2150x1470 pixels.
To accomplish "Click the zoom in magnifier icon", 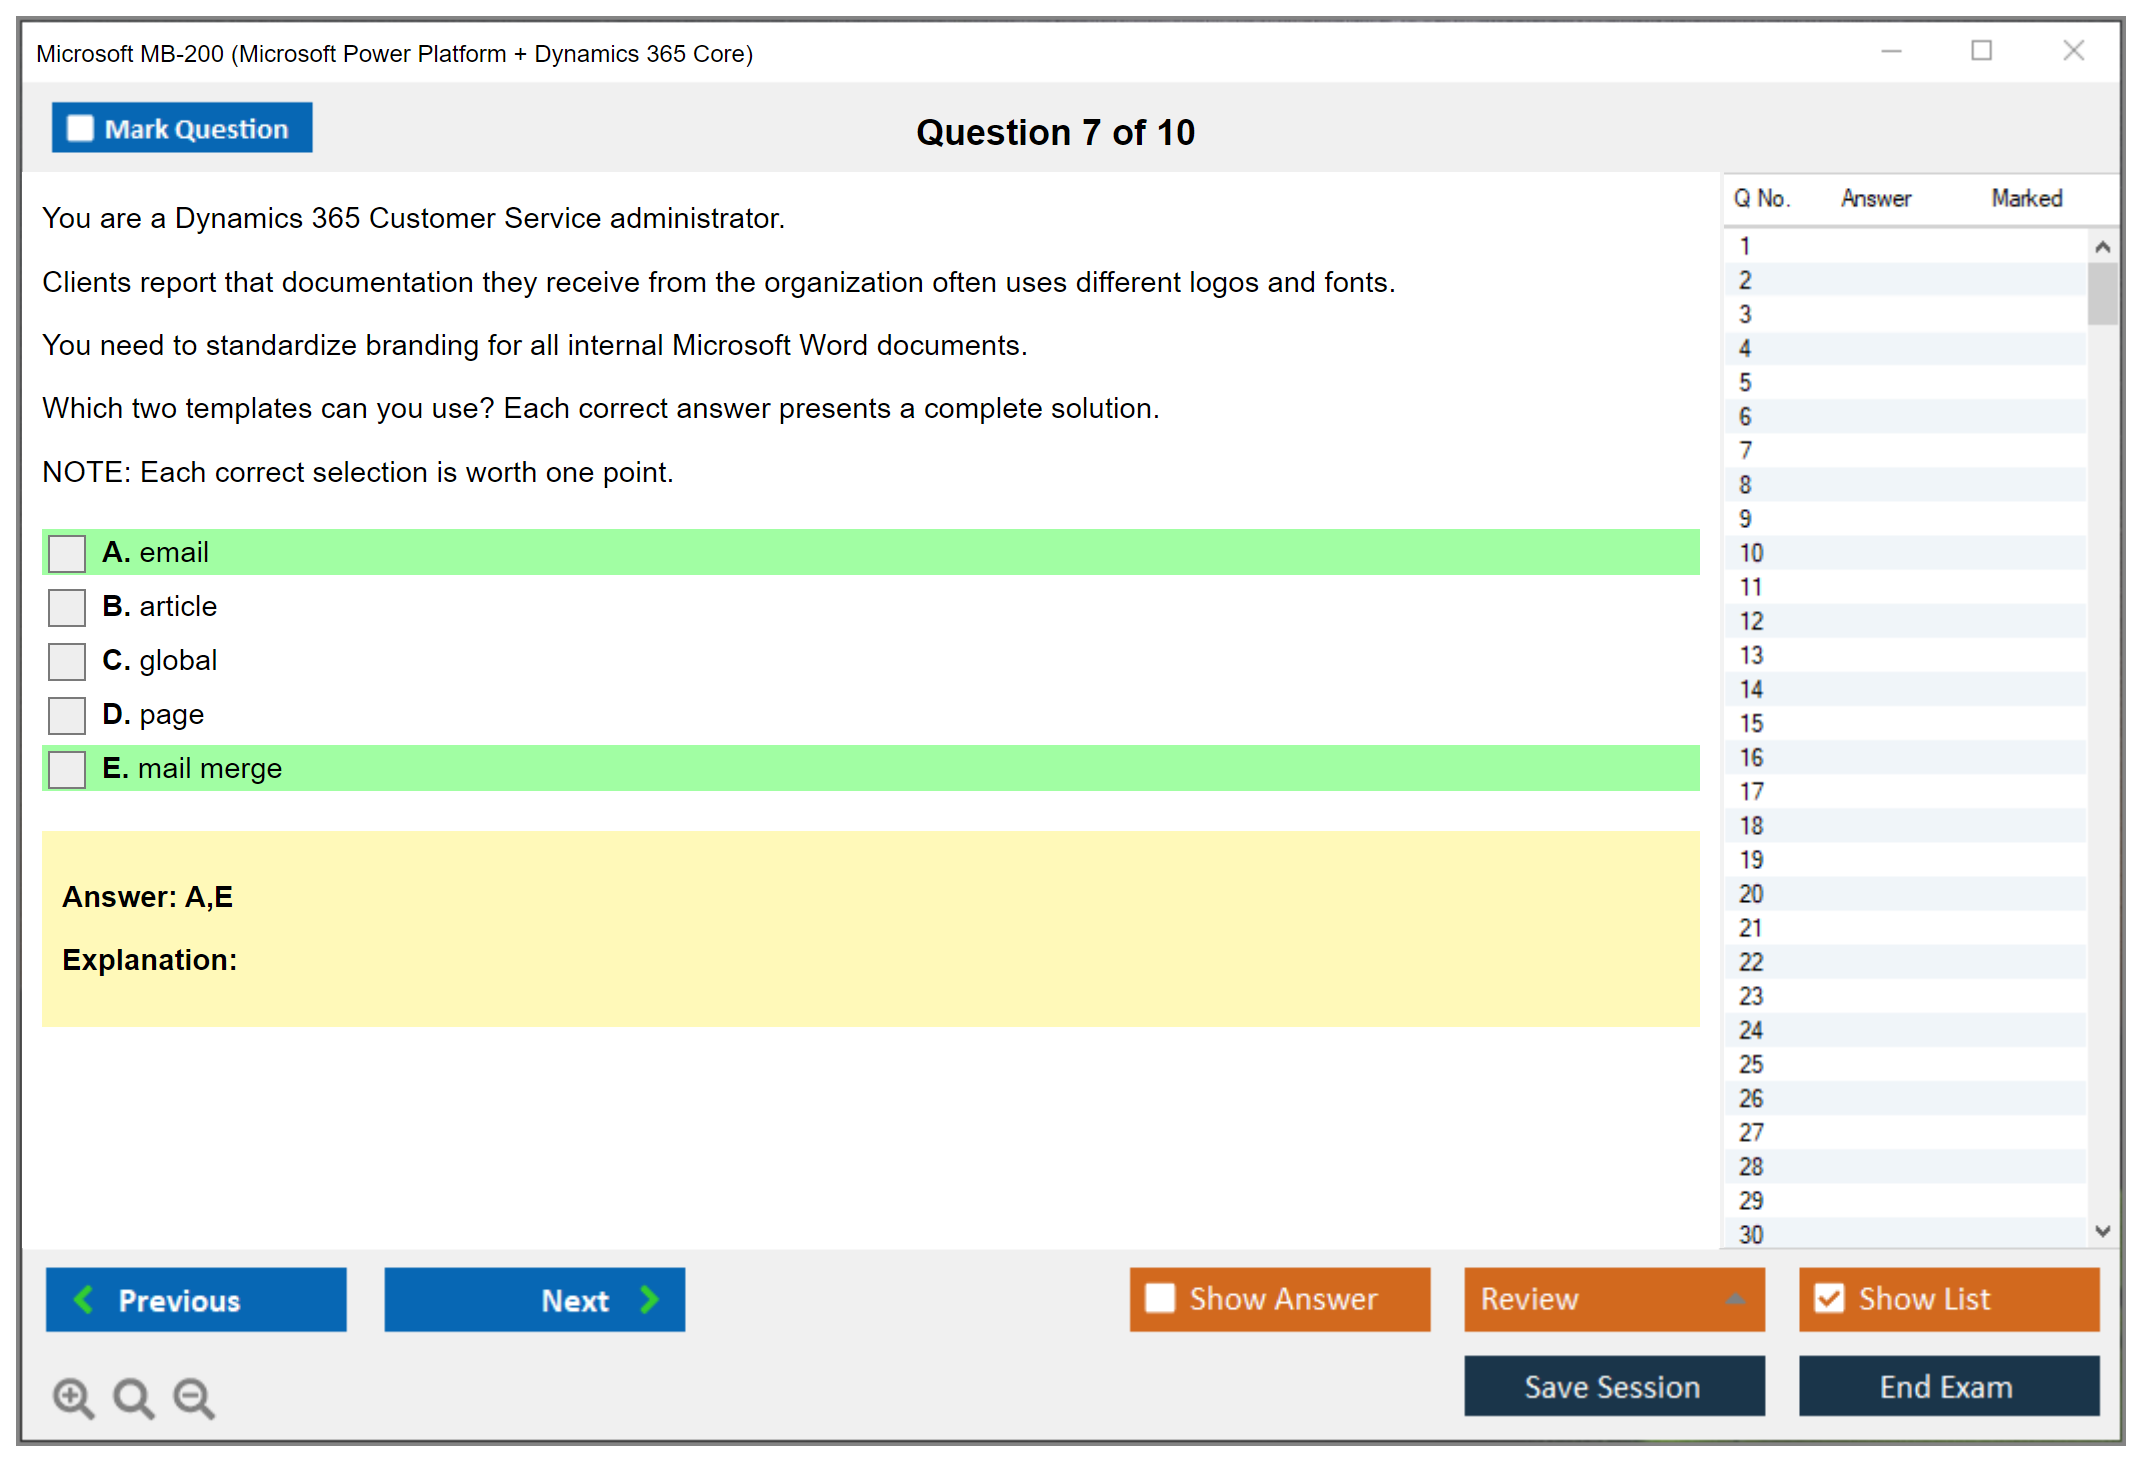I will pos(72,1397).
